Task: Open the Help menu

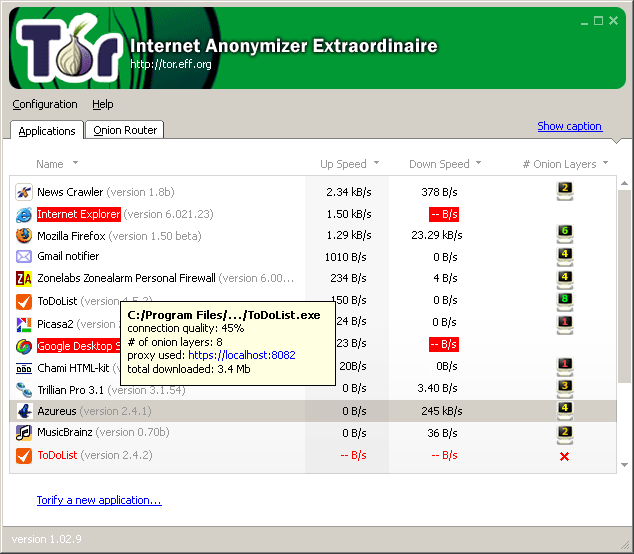Action: (102, 104)
